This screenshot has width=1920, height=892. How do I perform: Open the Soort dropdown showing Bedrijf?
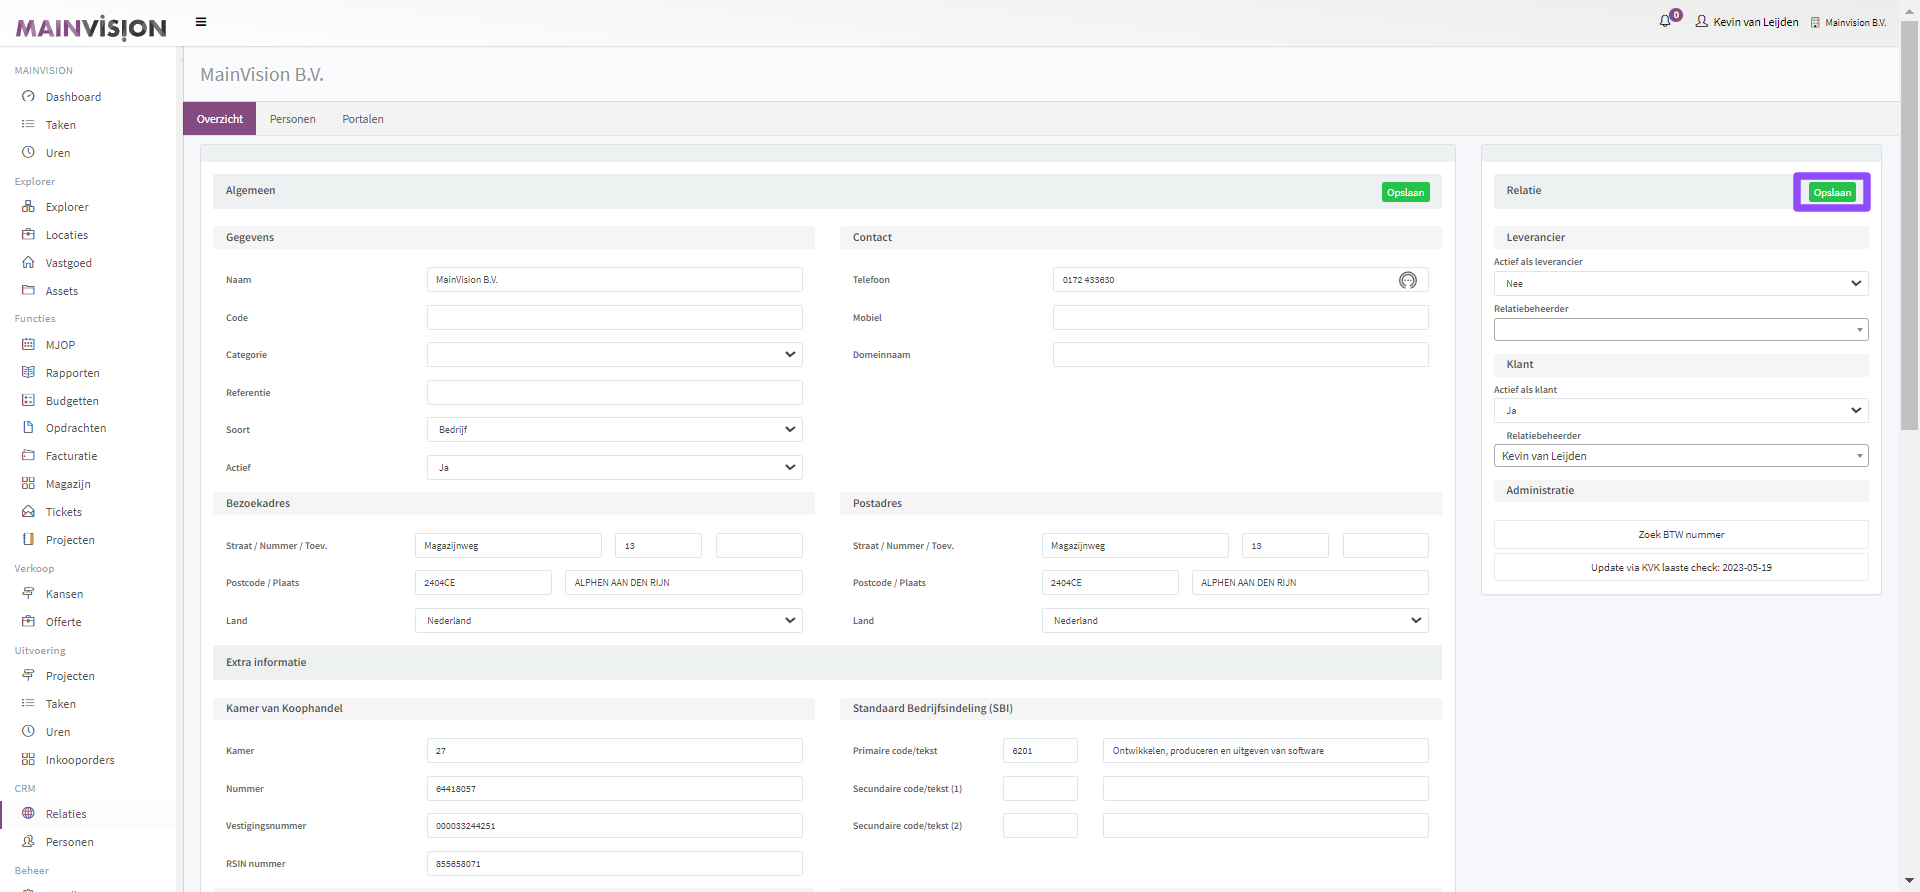614,430
